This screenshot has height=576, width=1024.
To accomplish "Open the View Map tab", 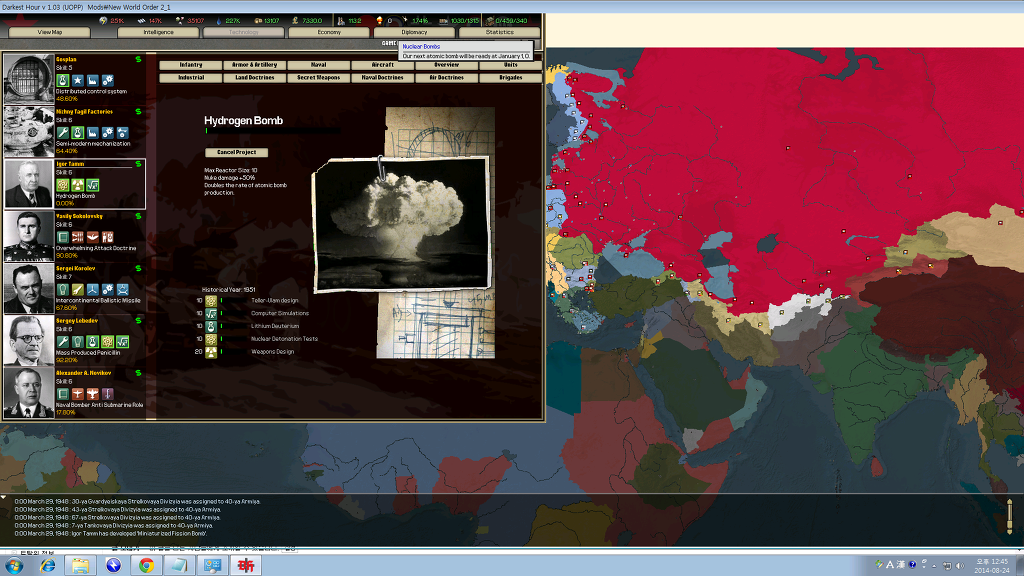I will 50,32.
